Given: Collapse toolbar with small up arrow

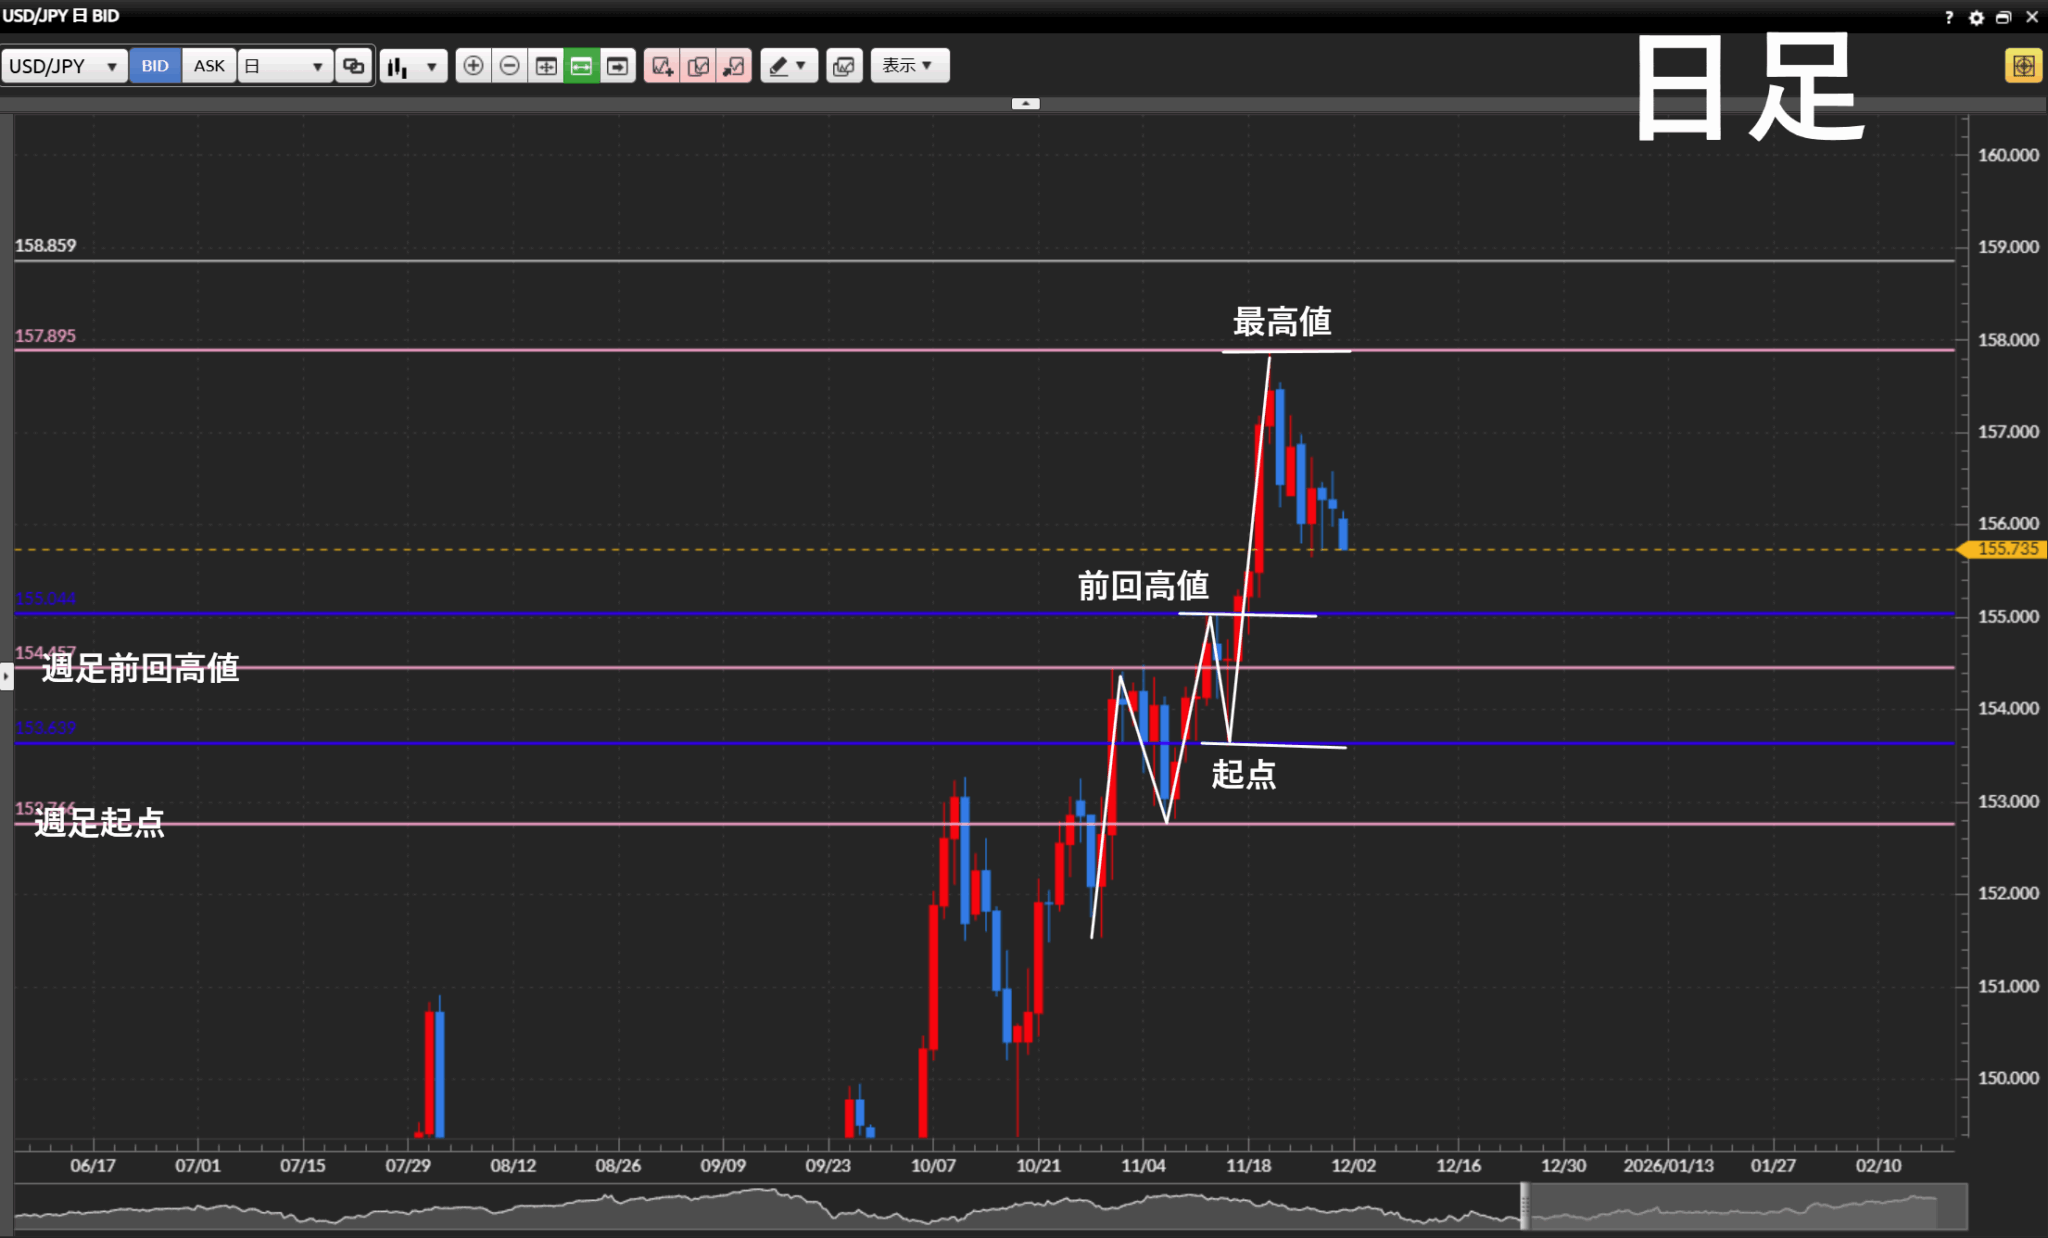Looking at the screenshot, I should pos(1025,103).
